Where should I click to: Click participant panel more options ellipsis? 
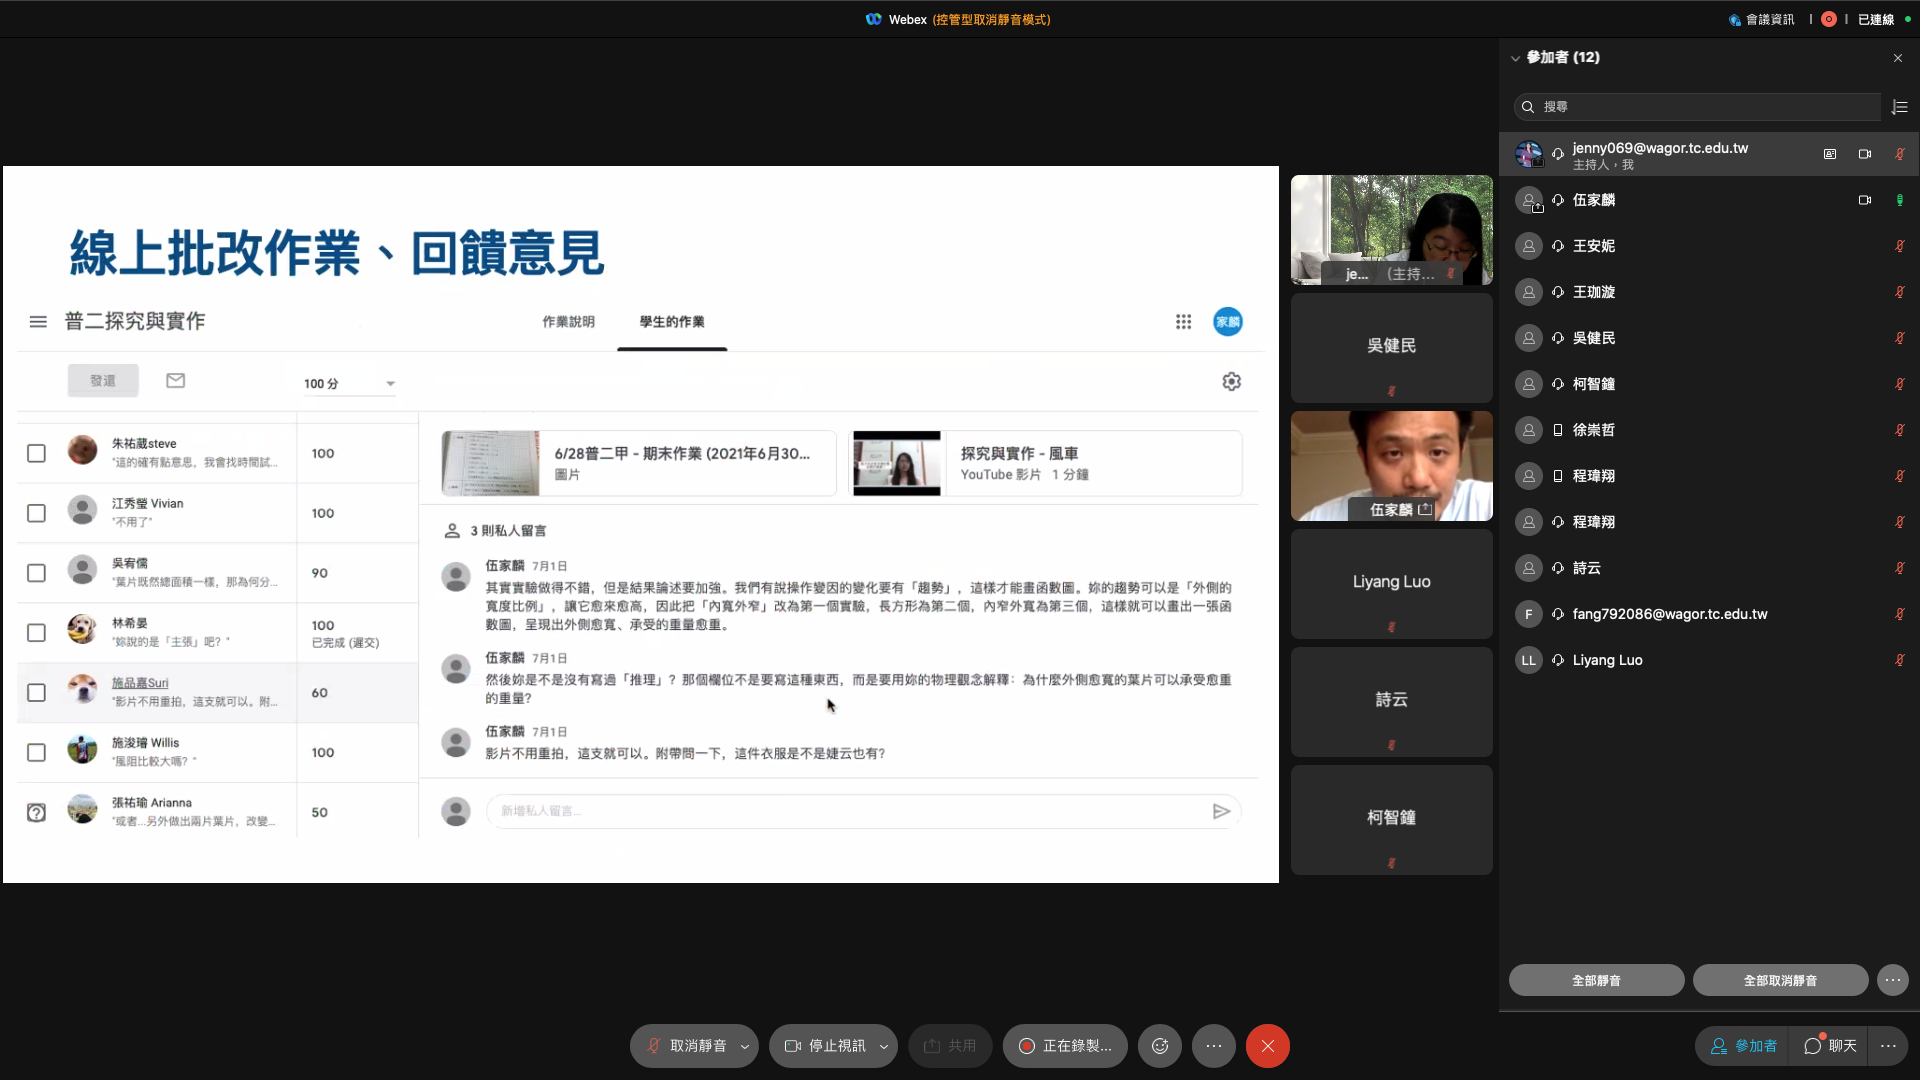pos(1892,980)
